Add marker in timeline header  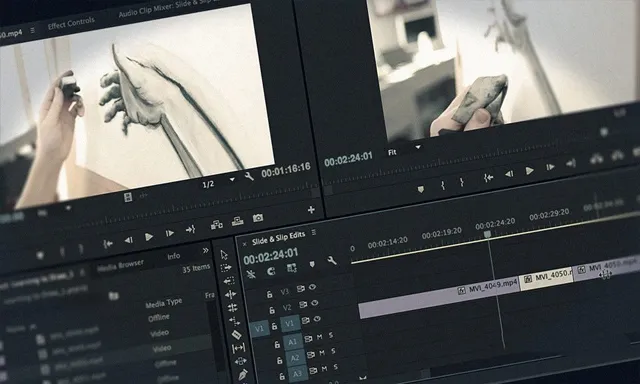(x=312, y=264)
